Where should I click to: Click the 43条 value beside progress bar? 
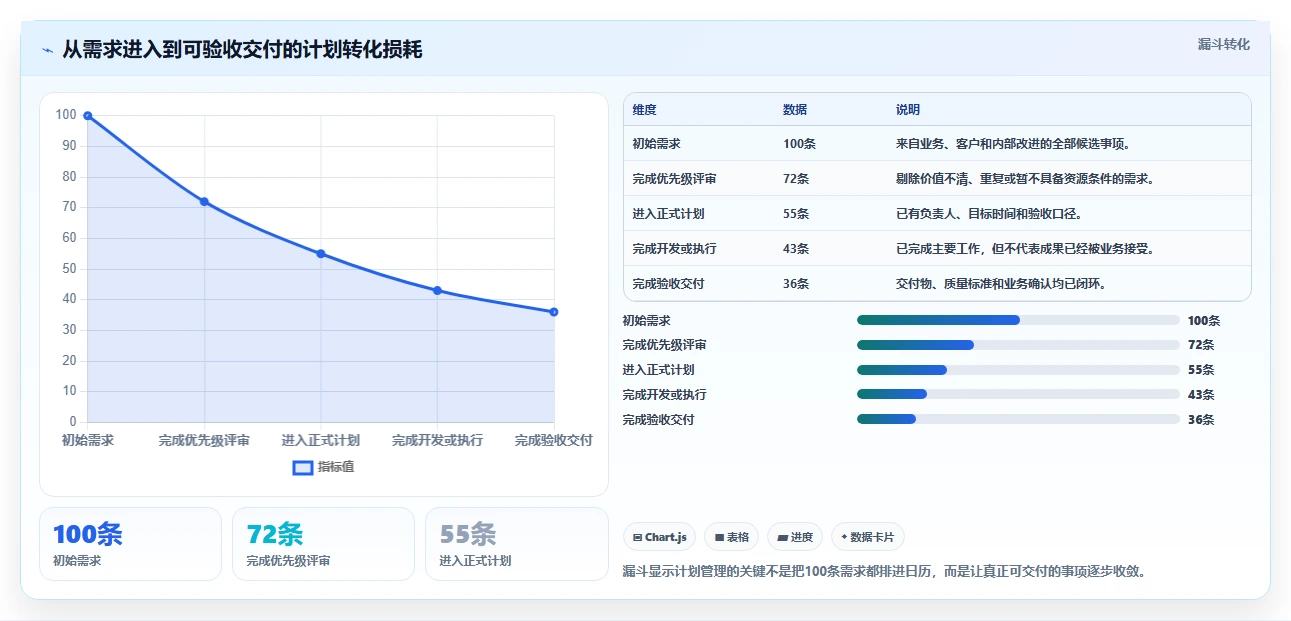pyautogui.click(x=1201, y=395)
